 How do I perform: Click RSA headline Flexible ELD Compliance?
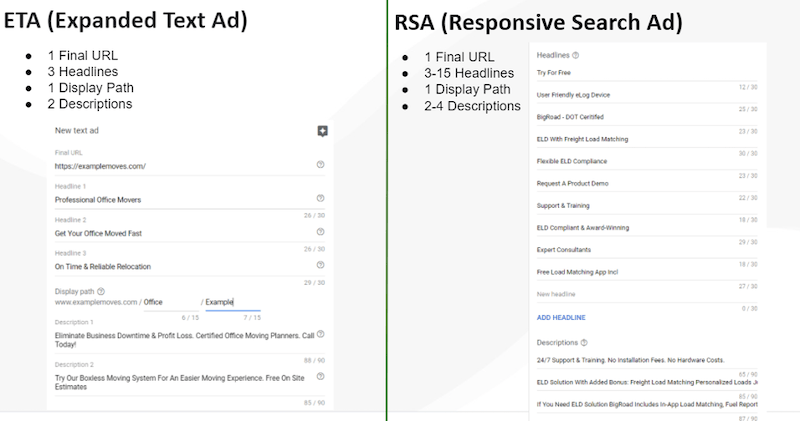pyautogui.click(x=647, y=161)
